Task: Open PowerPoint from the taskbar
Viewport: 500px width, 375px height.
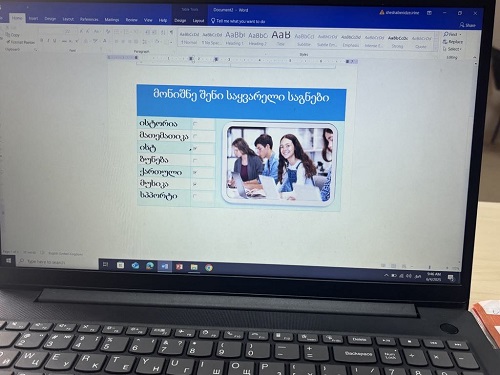Action: coord(179,267)
